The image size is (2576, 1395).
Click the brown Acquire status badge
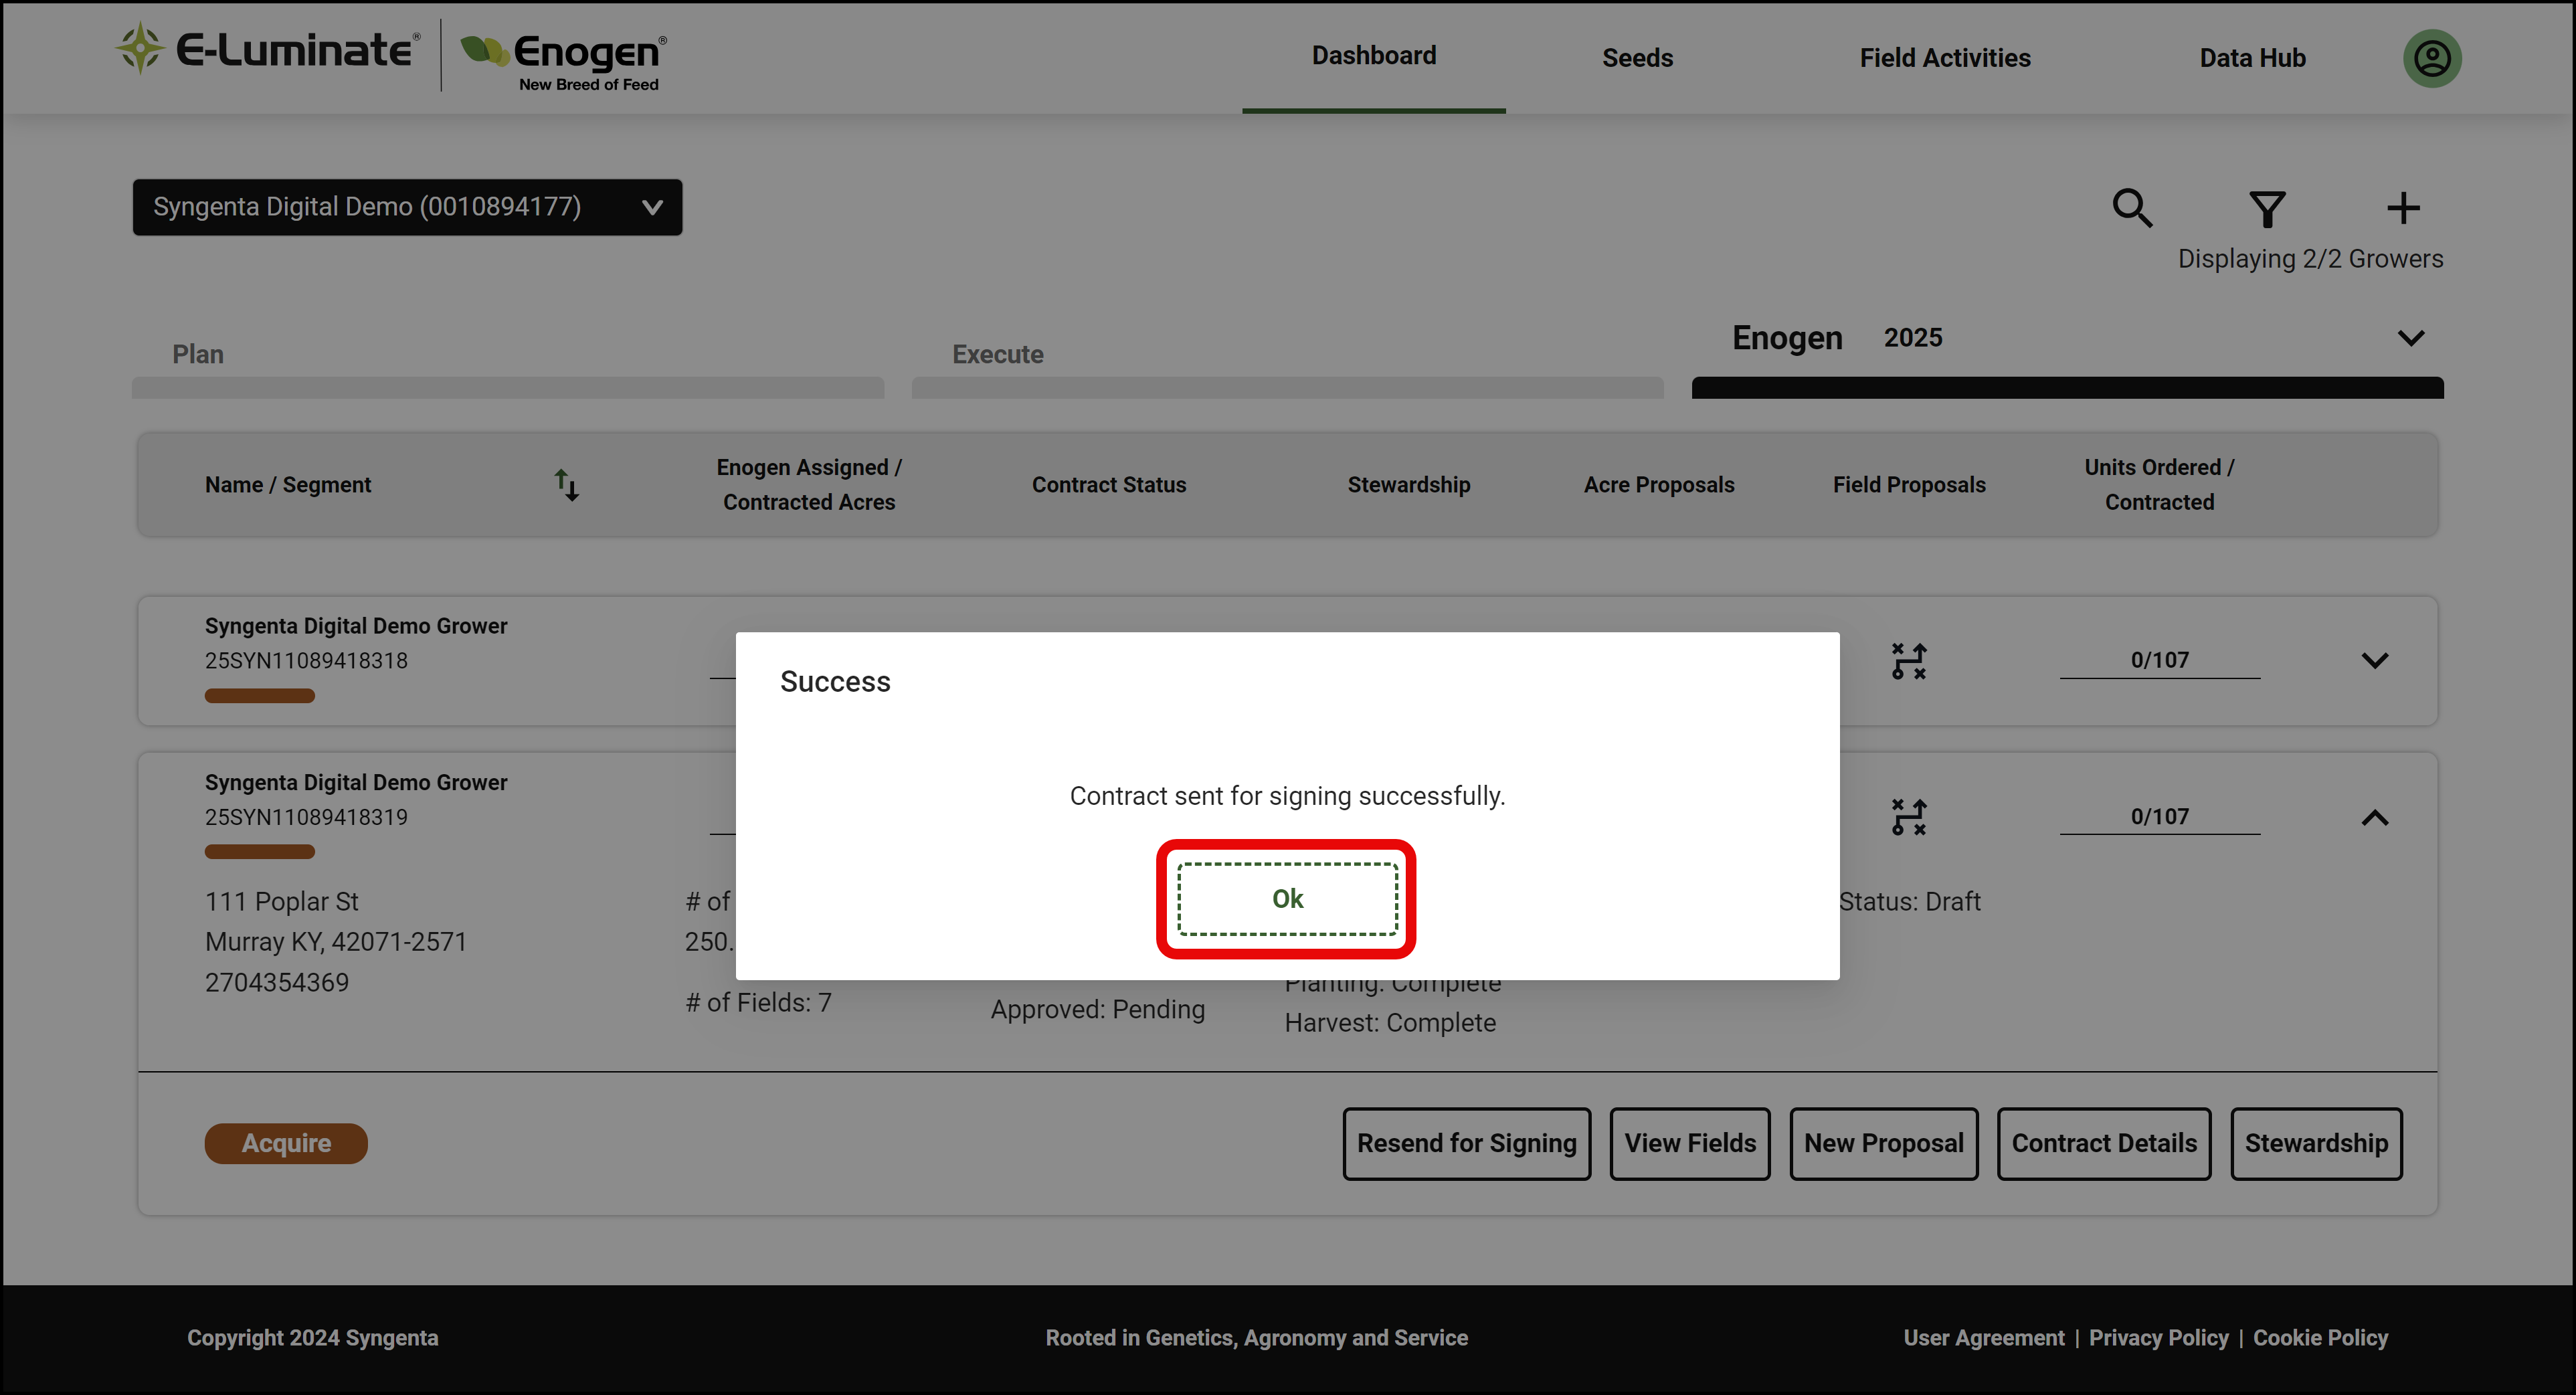pos(286,1143)
